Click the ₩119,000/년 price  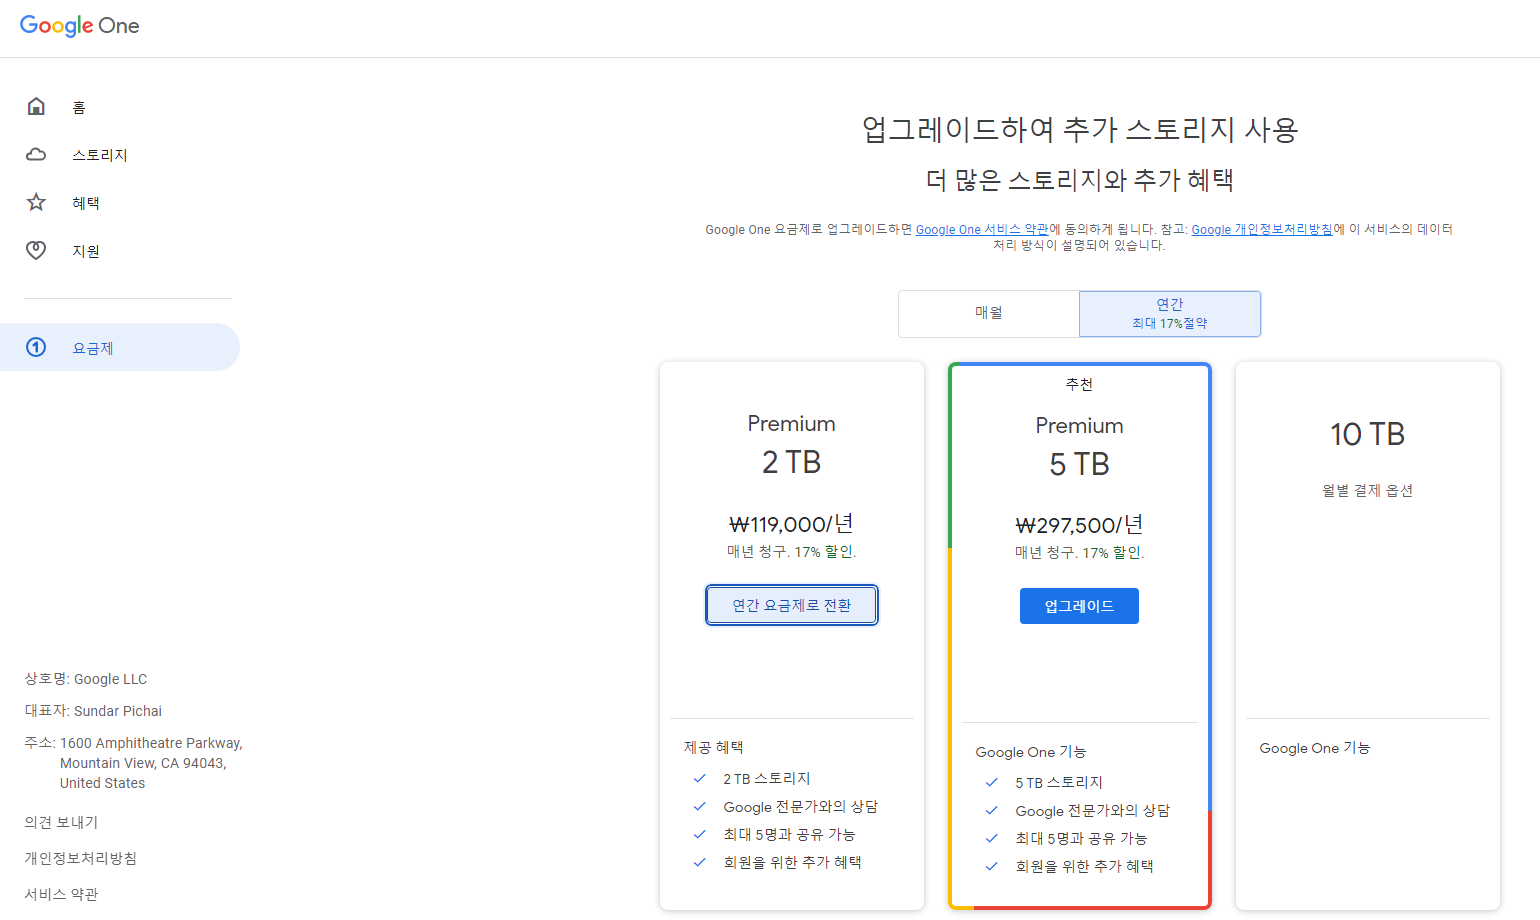click(x=792, y=524)
